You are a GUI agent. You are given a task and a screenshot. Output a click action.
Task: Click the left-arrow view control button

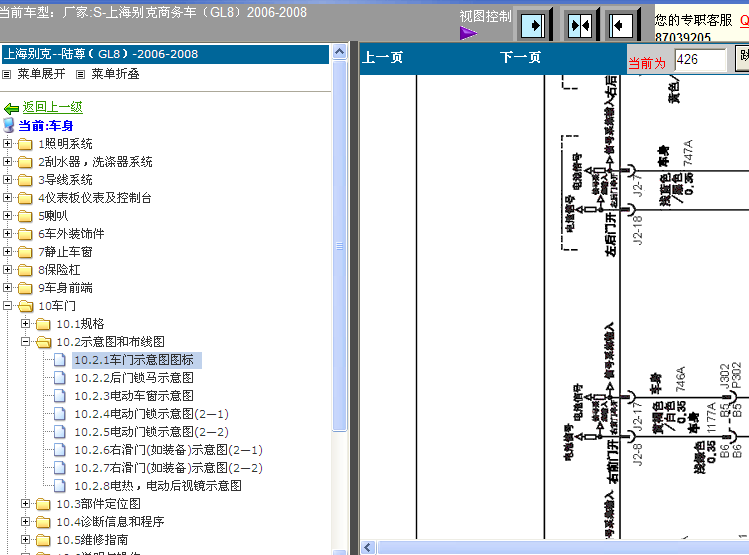[621, 24]
